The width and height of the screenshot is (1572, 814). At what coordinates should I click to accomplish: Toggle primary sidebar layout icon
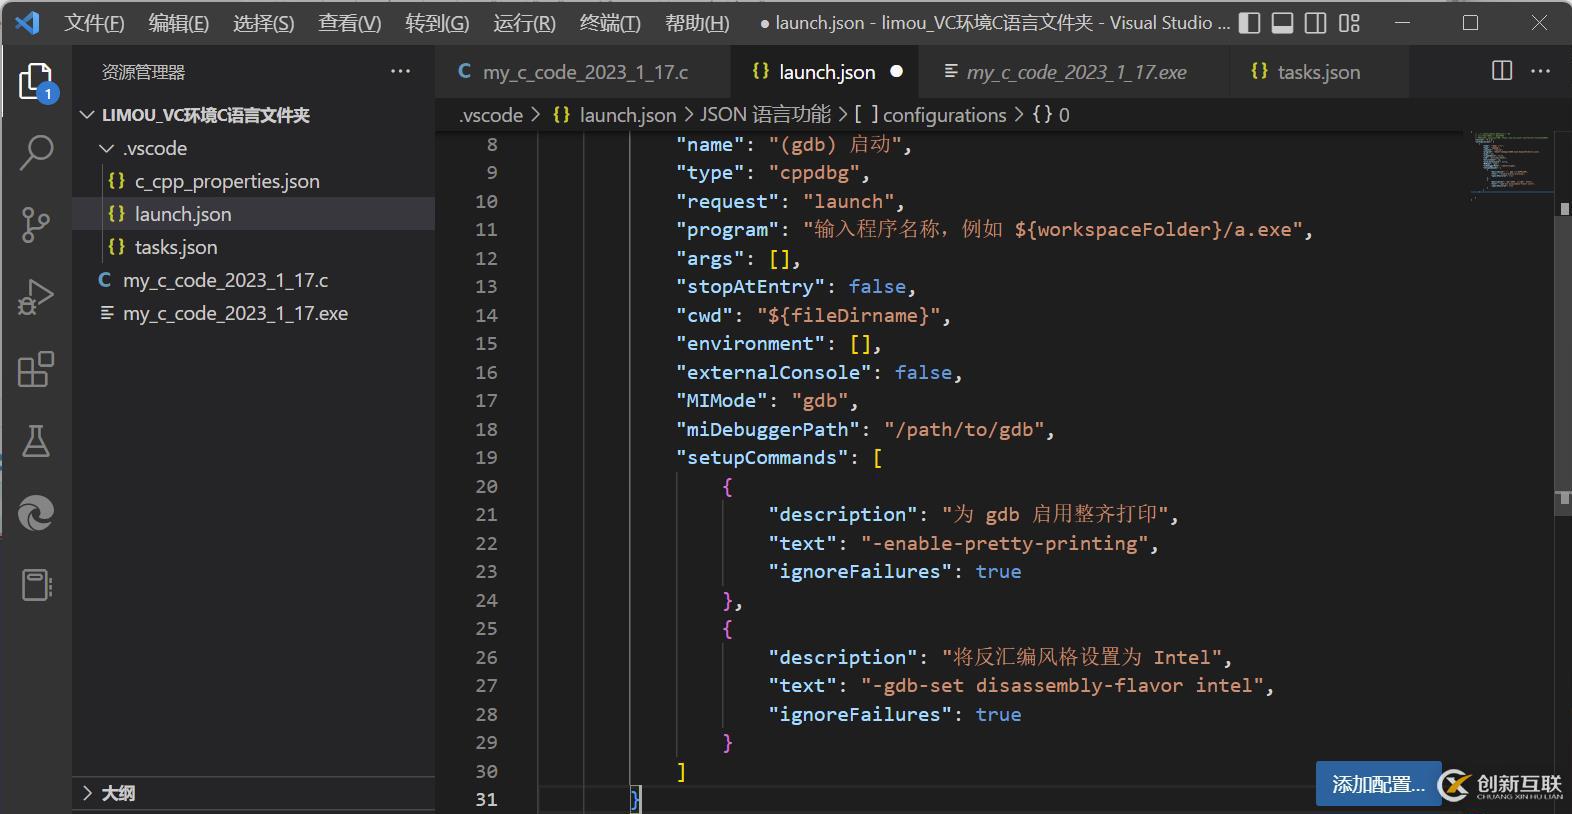pos(1249,22)
